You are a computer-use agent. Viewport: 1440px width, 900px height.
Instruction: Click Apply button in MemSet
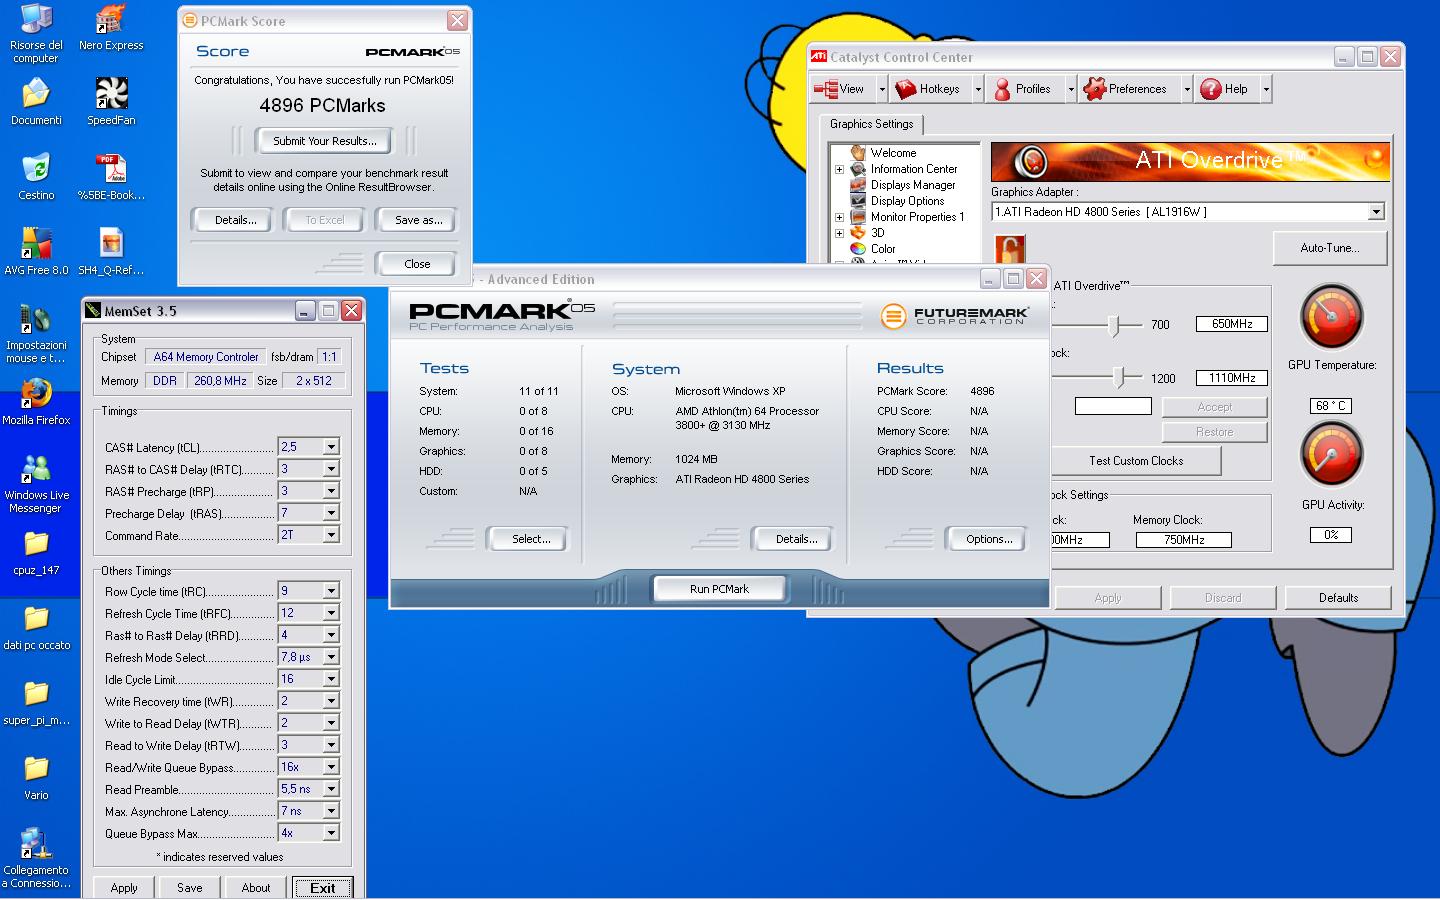[124, 888]
